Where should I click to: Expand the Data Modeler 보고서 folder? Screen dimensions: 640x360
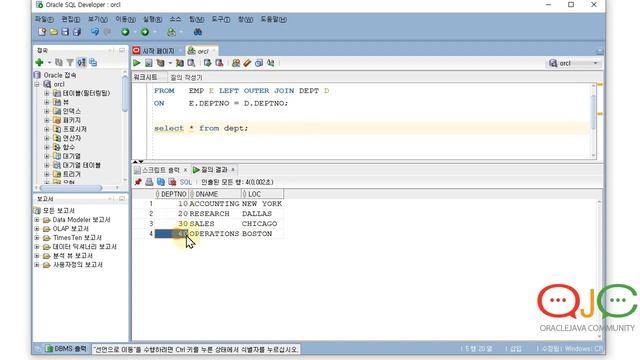(x=37, y=220)
